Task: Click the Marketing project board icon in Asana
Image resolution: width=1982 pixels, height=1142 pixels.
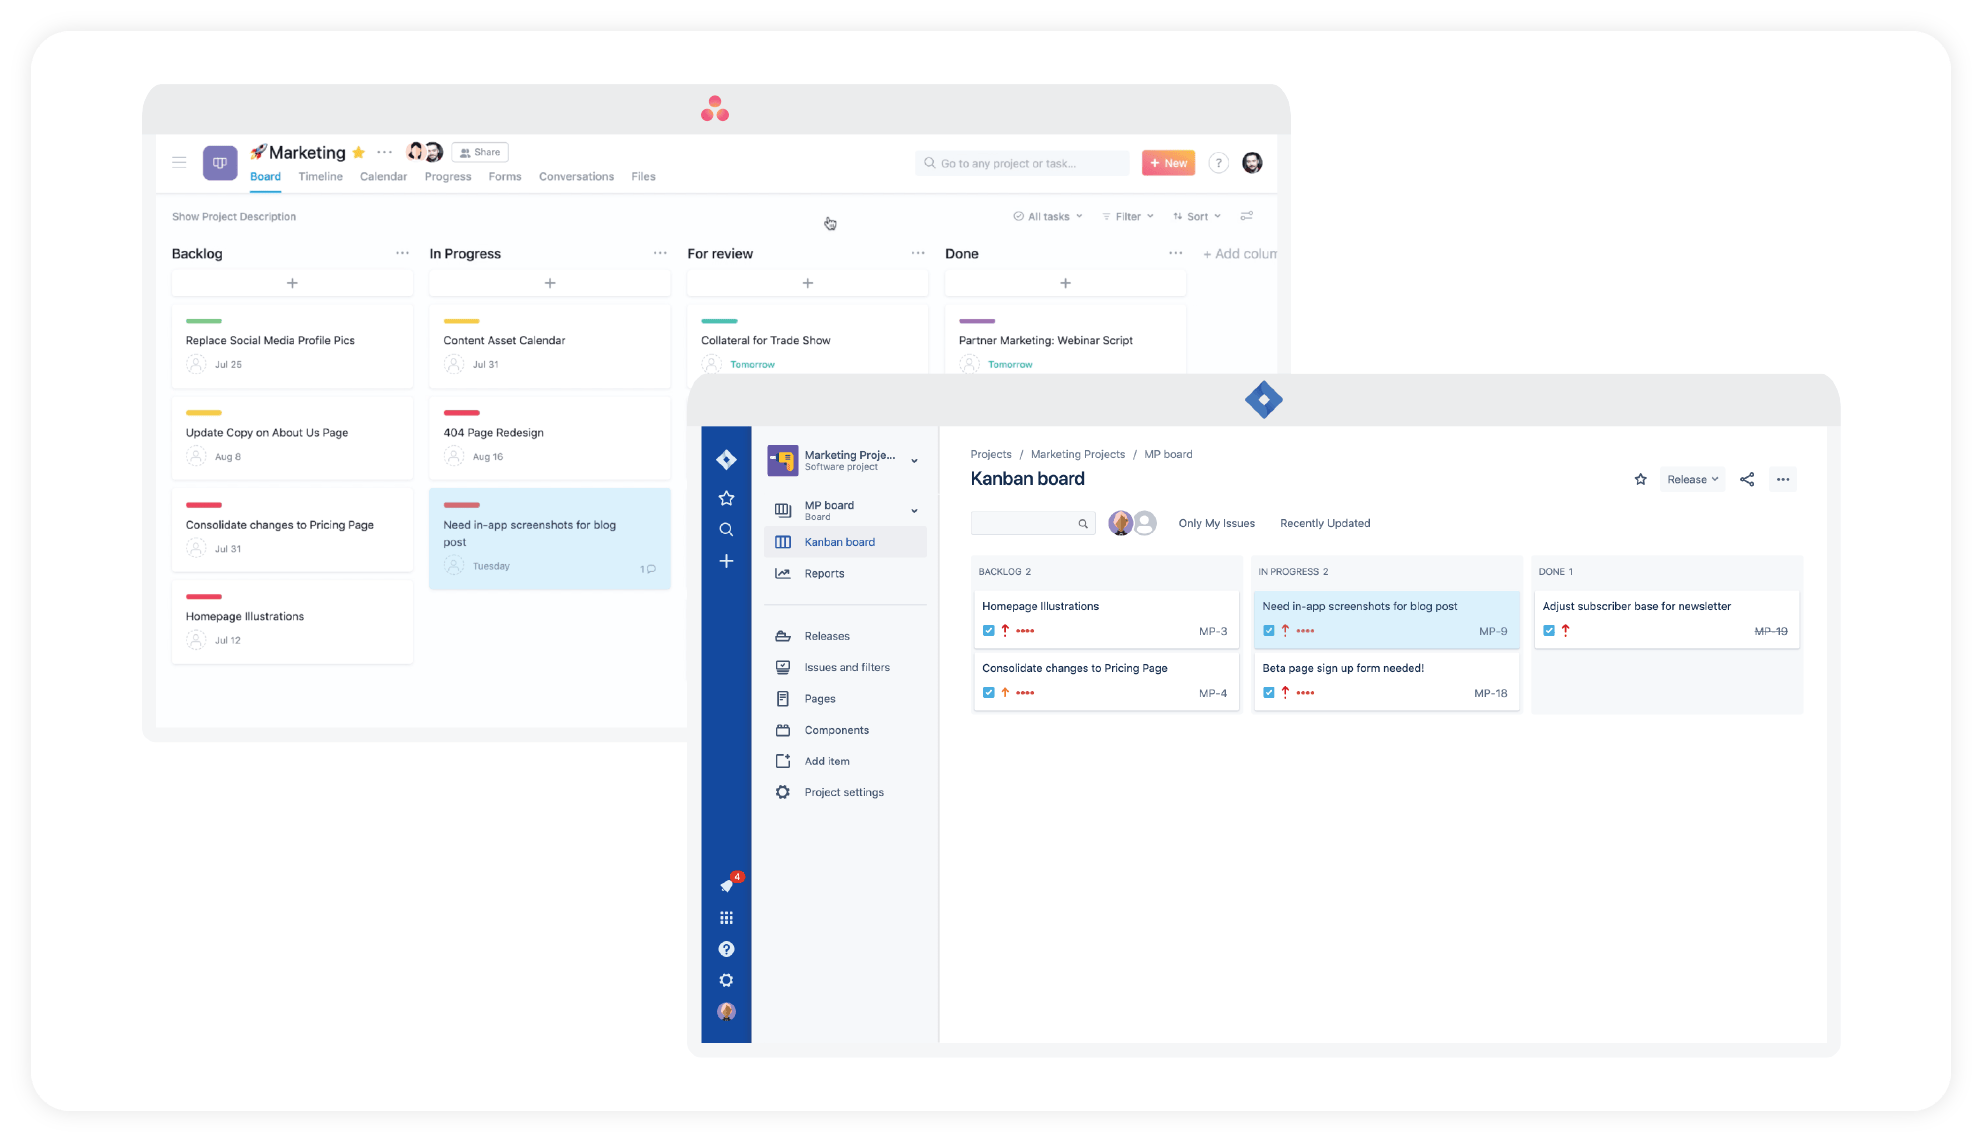Action: tap(220, 163)
